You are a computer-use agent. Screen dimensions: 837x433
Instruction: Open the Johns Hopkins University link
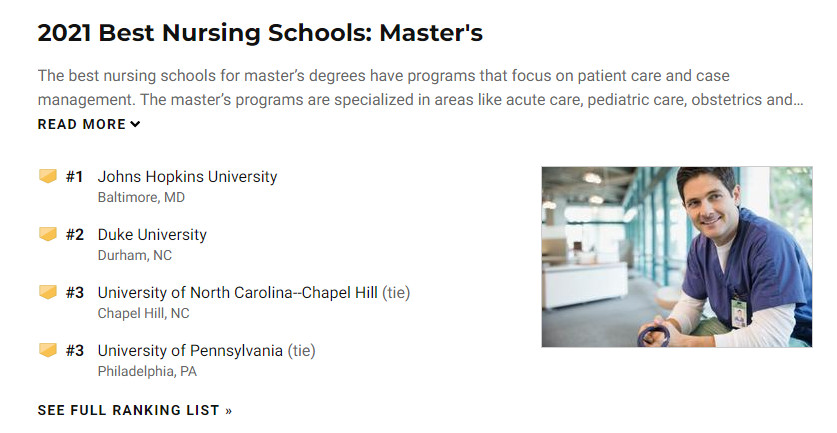click(x=187, y=177)
